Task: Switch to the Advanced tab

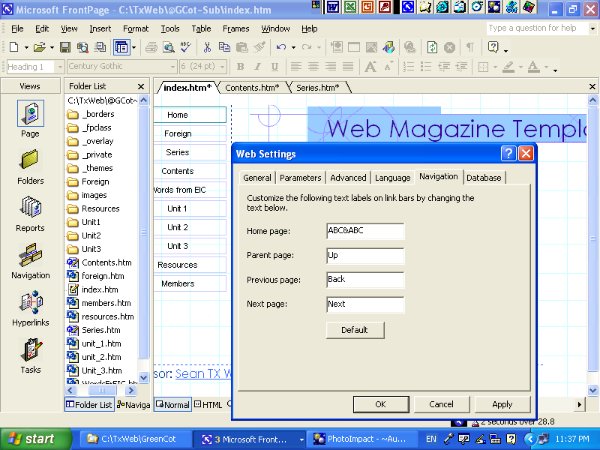Action: 348,178
